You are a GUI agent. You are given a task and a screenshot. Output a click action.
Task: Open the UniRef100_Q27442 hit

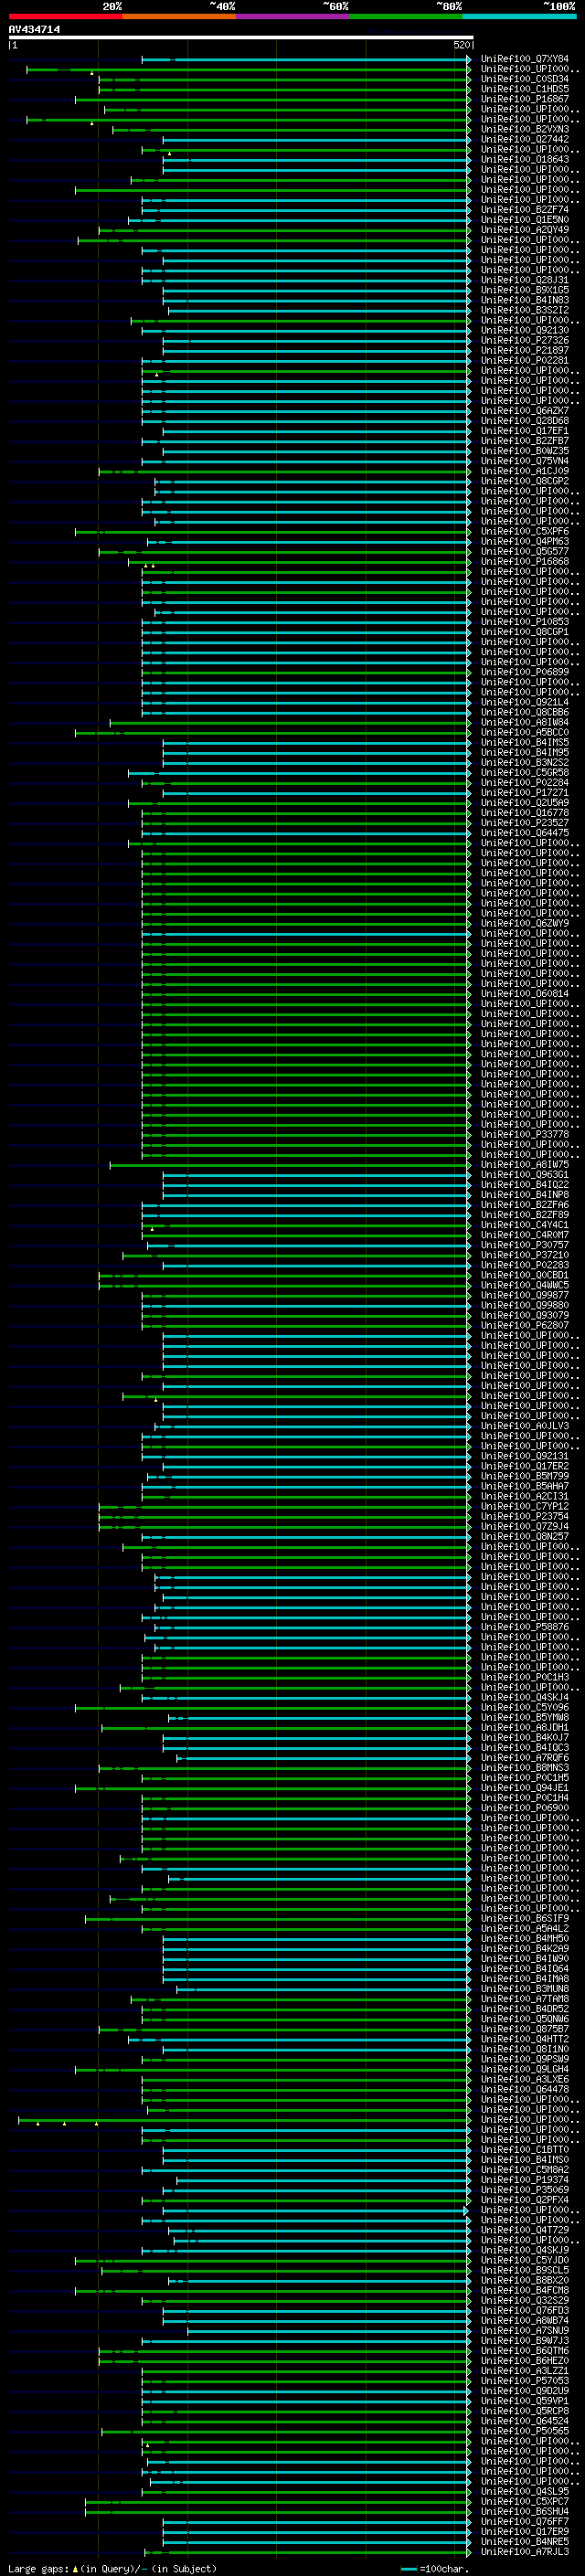click(x=525, y=139)
